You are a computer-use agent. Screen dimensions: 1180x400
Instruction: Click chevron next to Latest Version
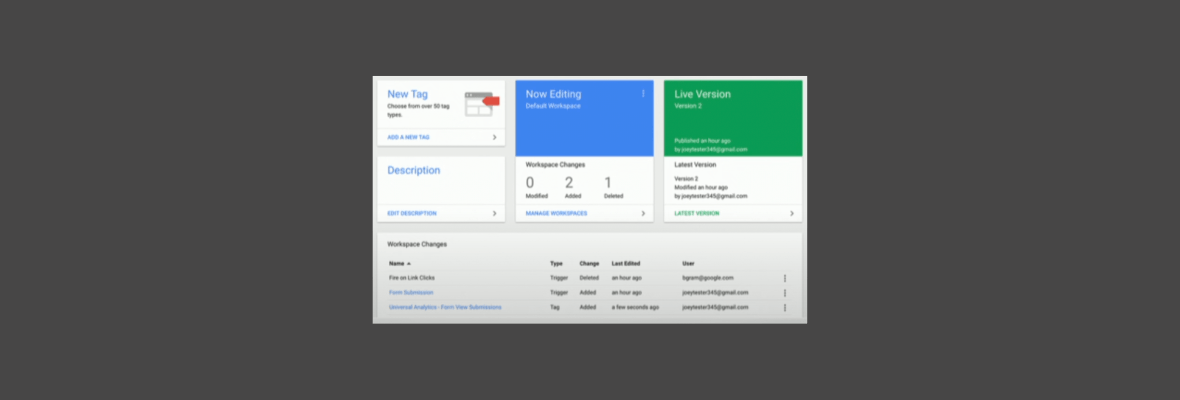[x=791, y=213]
